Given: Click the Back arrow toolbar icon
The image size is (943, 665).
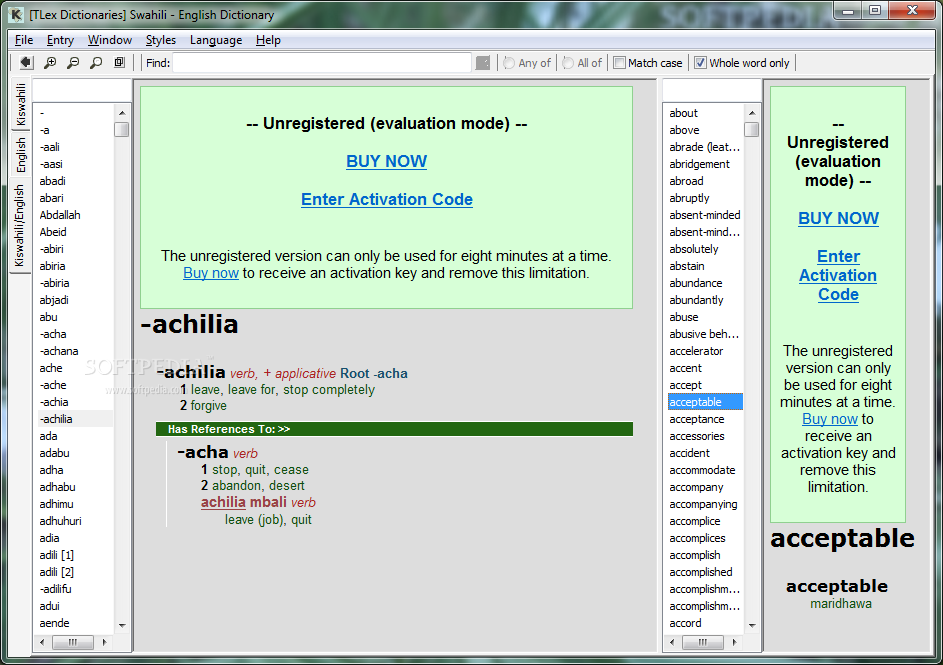Looking at the screenshot, I should point(26,63).
